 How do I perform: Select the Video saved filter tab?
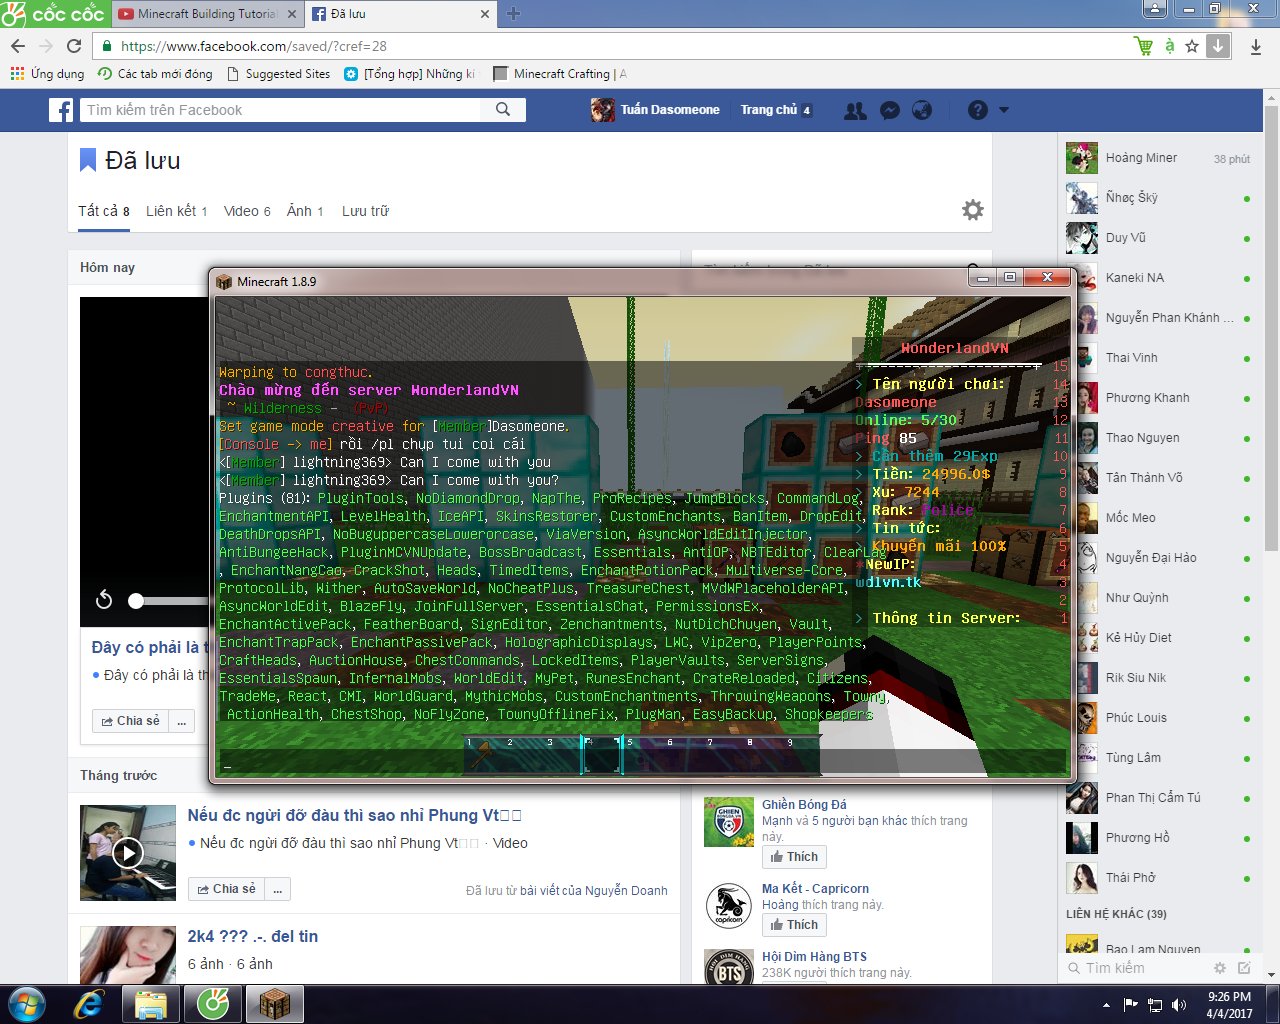[x=247, y=211]
